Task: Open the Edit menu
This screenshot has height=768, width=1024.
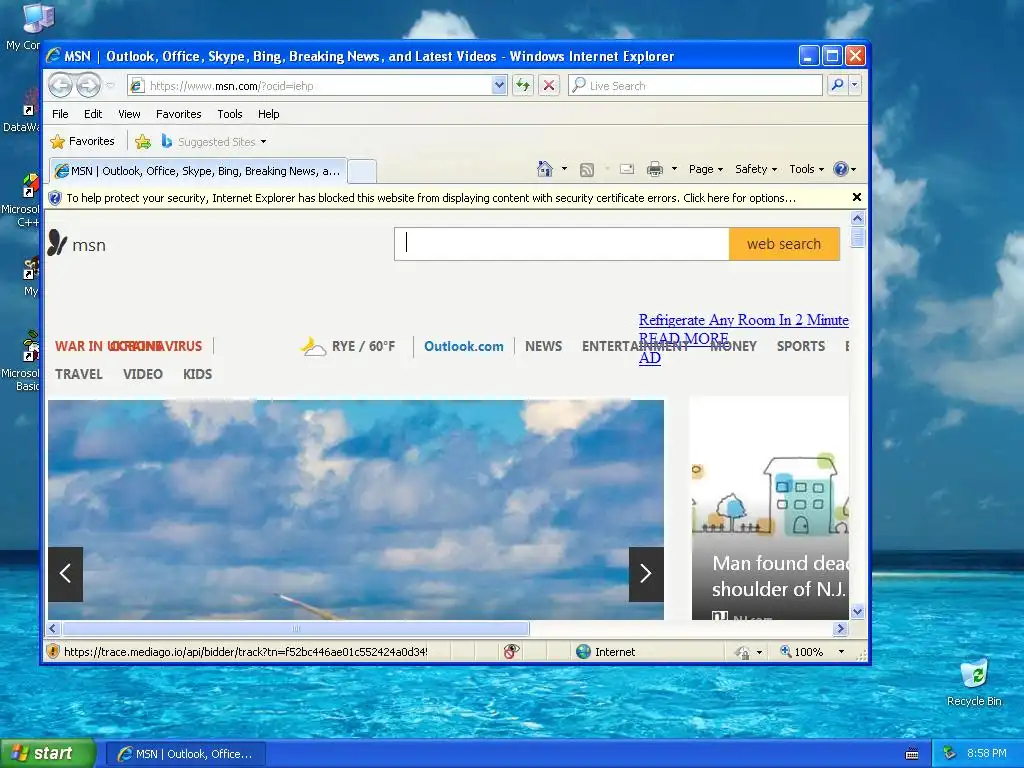Action: coord(93,114)
